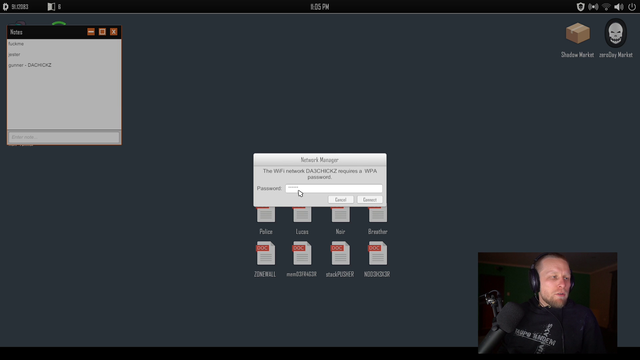This screenshot has width=640, height=360.
Task: Open the ZONEWALL doc file
Action: click(x=265, y=253)
